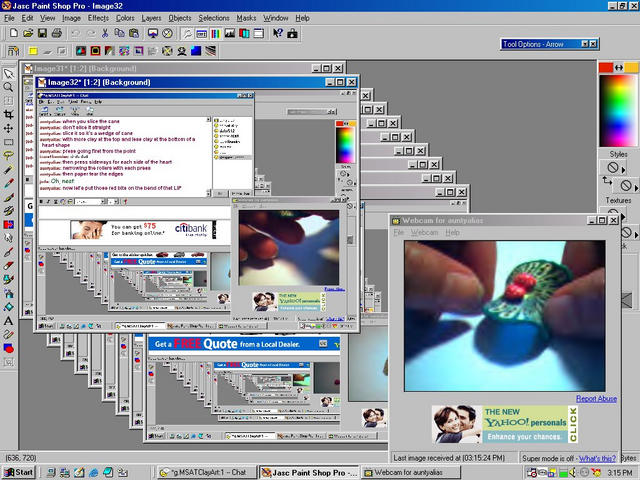Select the Paint Brush tool

point(9,197)
